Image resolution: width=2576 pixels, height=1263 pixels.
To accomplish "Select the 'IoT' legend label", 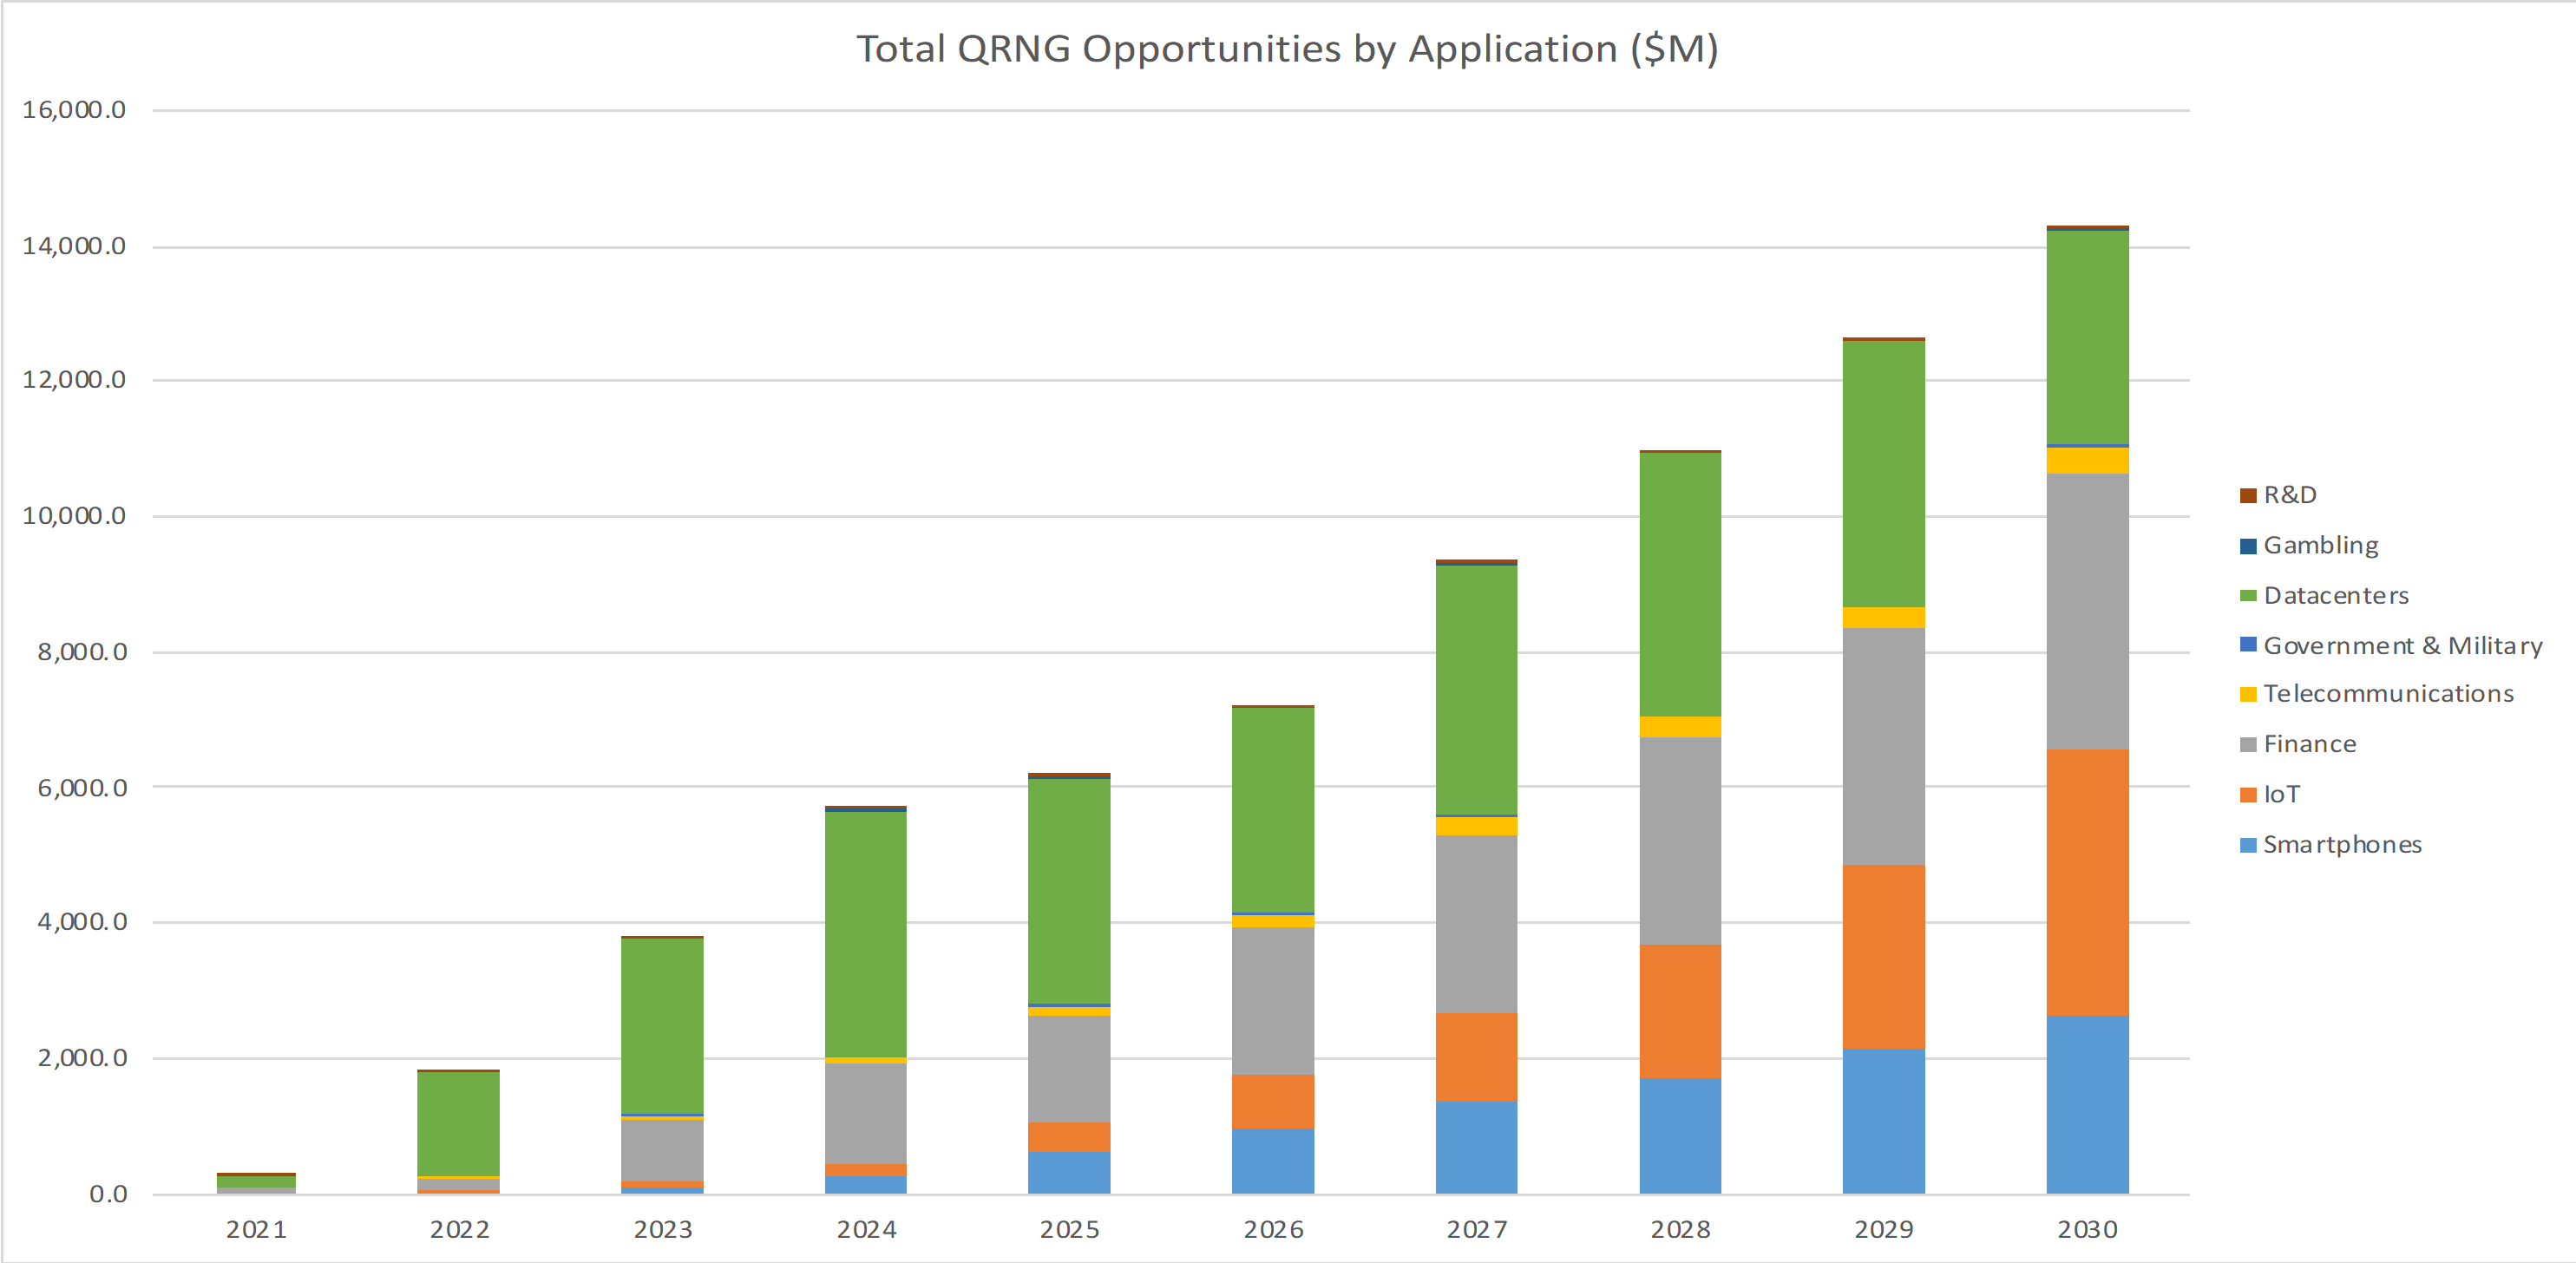I will [x=2282, y=795].
